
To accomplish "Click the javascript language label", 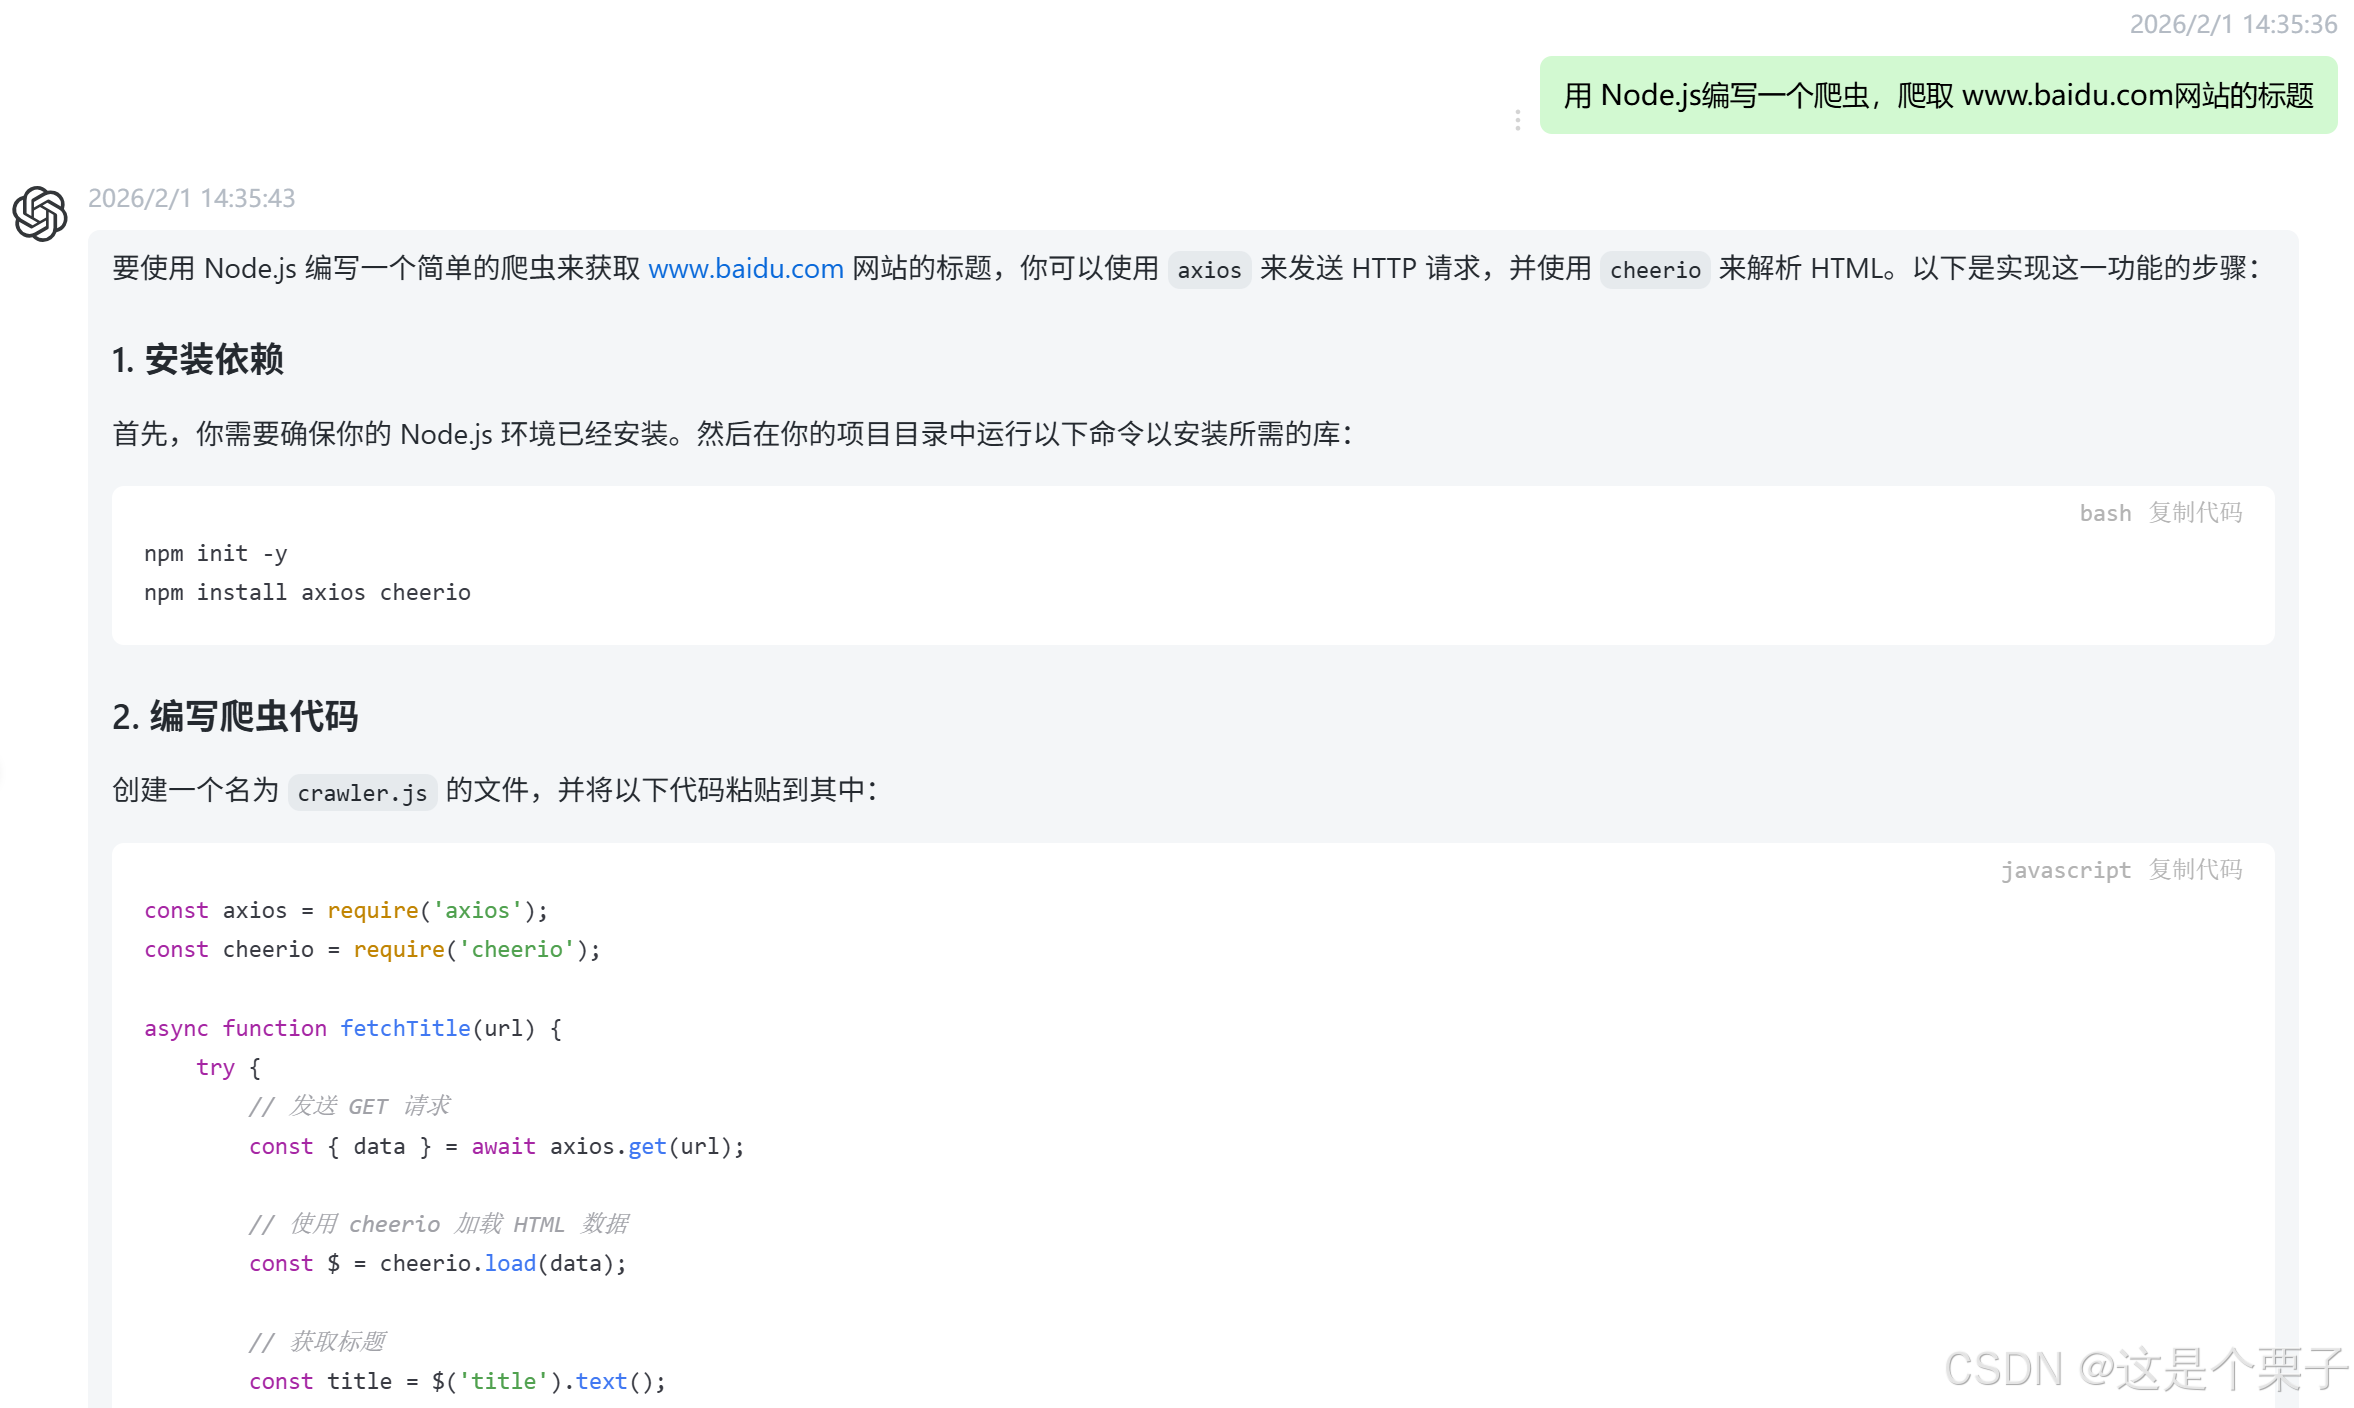I will click(2065, 870).
